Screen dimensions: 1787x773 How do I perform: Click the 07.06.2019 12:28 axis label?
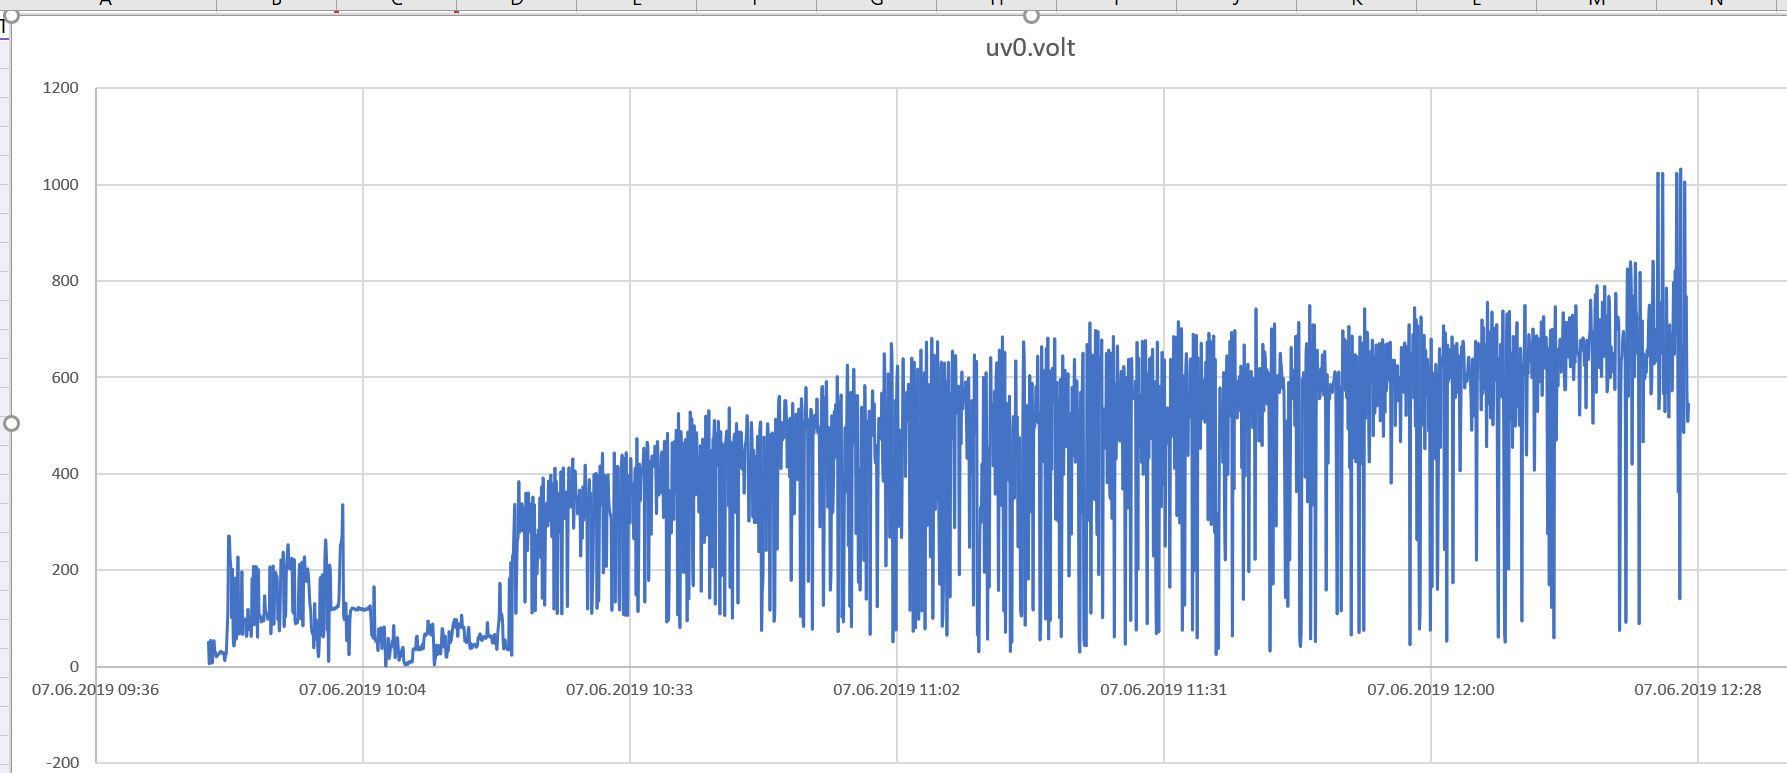pos(1697,690)
